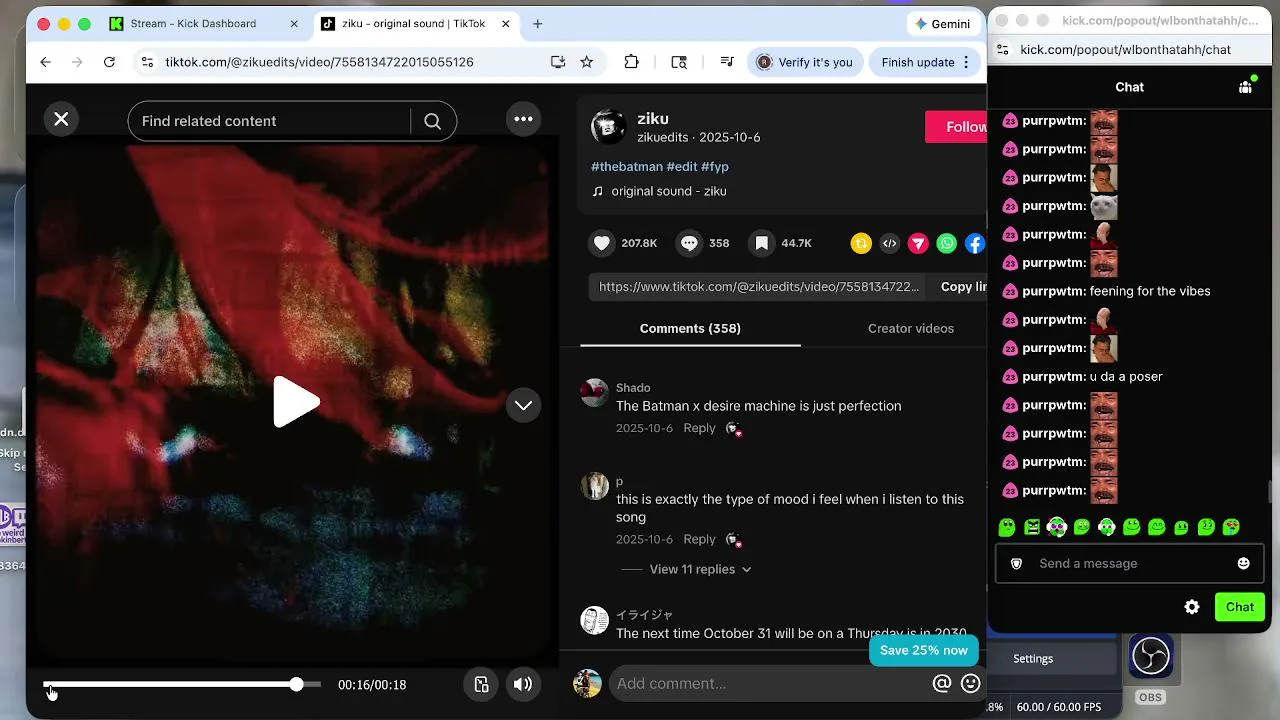The height and width of the screenshot is (720, 1280).
Task: Pick the heart-eyes green emote in Kick chat
Action: point(1231,527)
